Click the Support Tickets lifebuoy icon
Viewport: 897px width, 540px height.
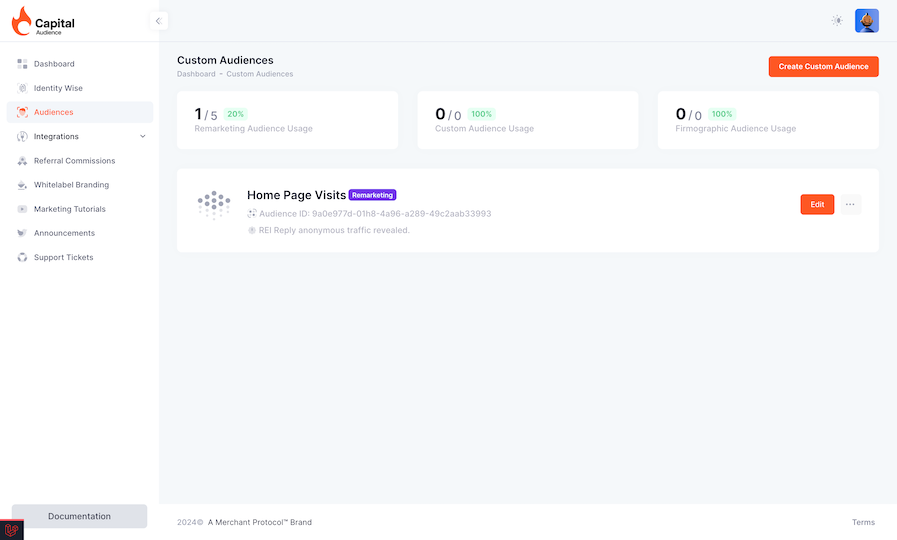[22, 257]
